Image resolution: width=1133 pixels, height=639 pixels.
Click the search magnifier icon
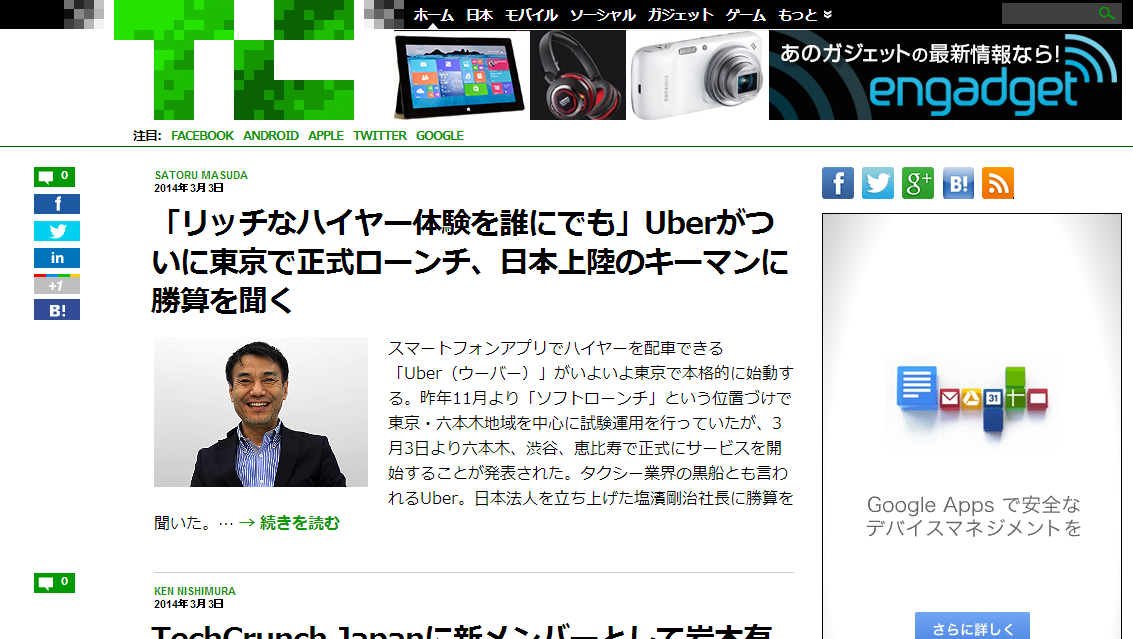coord(1106,13)
